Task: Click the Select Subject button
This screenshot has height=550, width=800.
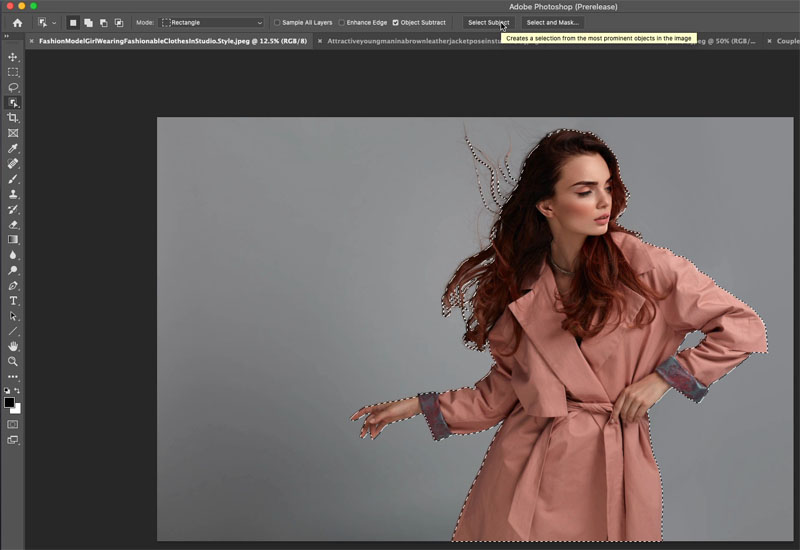Action: 488,22
